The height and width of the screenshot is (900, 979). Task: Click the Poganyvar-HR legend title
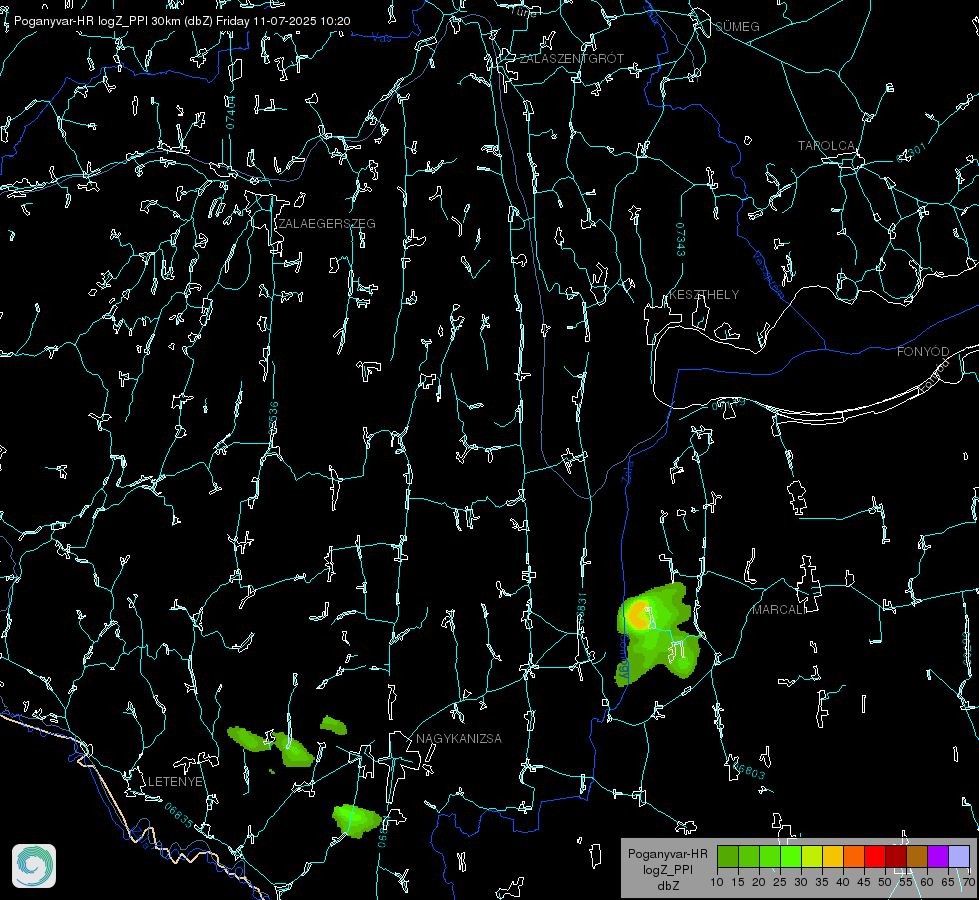pos(667,853)
